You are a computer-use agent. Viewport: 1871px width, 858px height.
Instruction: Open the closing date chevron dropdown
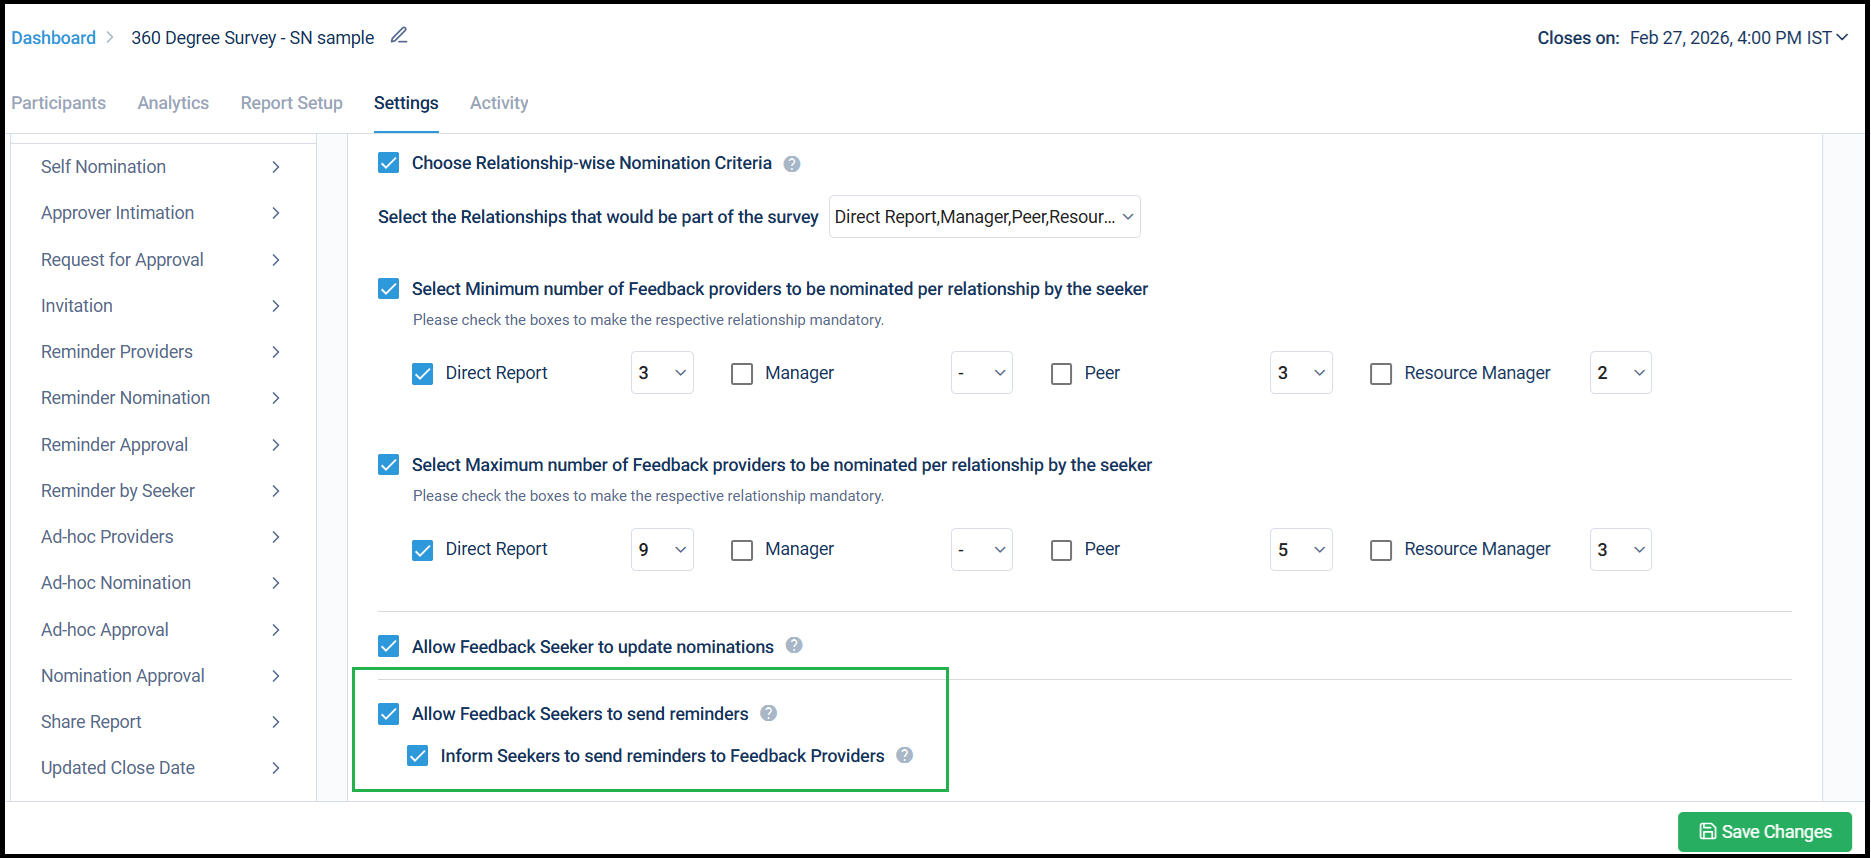pyautogui.click(x=1842, y=37)
